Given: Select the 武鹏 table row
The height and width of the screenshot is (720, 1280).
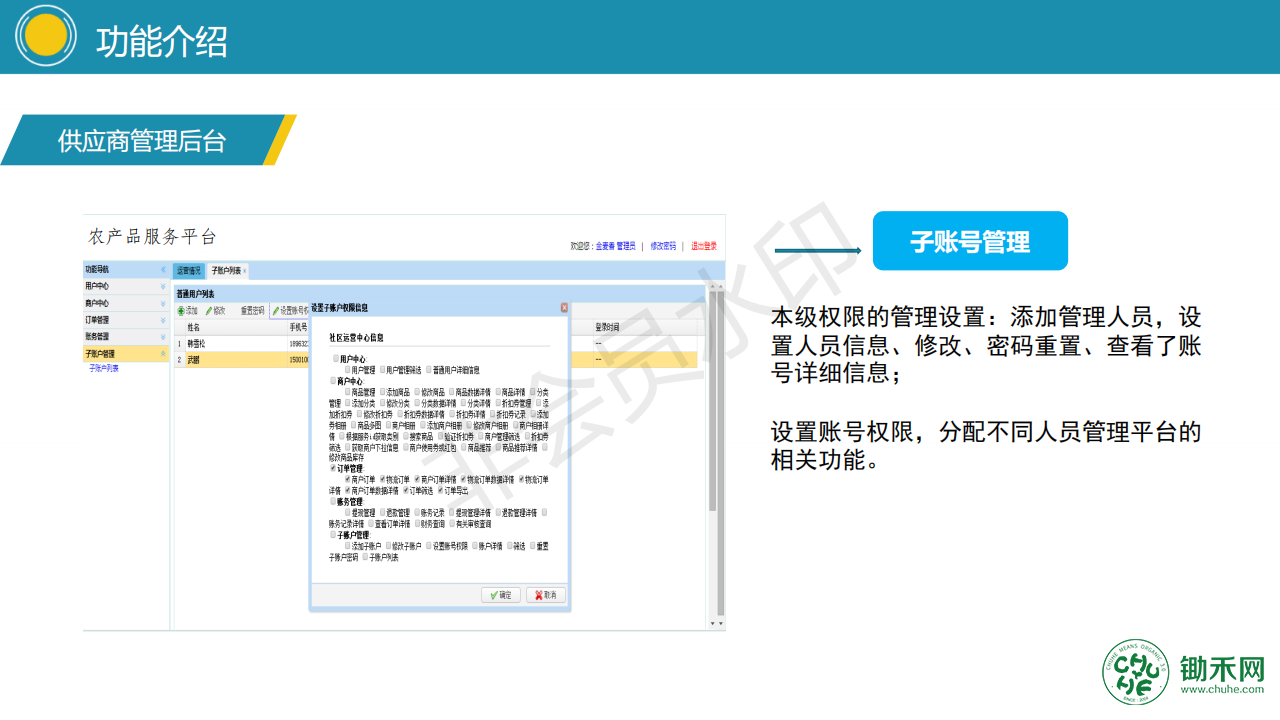Looking at the screenshot, I should click(x=436, y=360).
